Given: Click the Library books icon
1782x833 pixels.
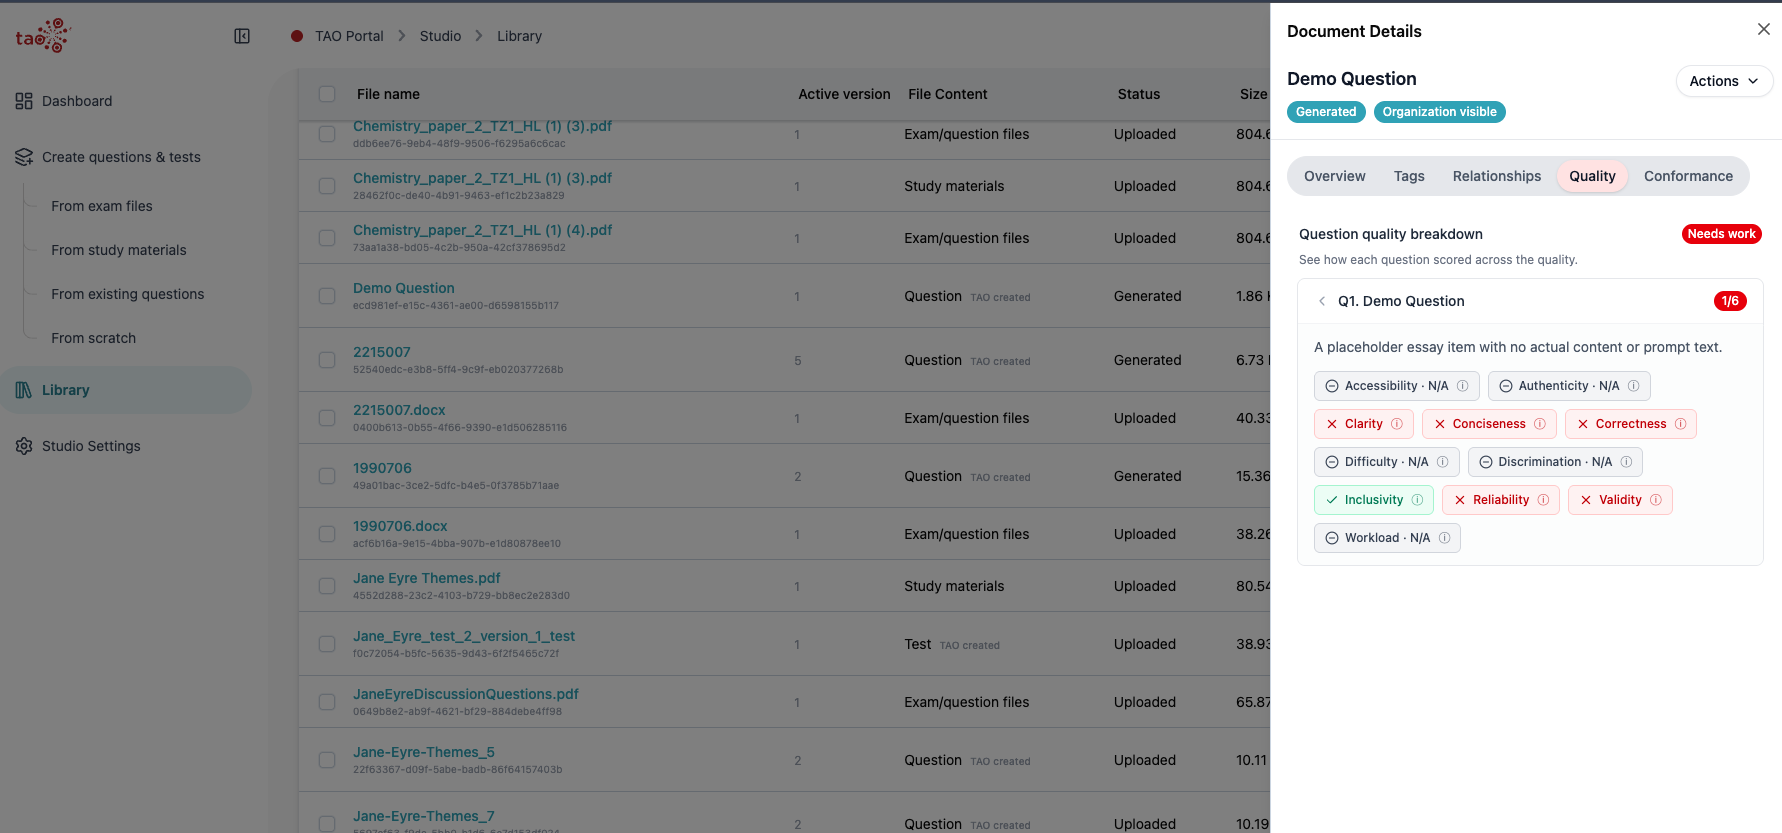Looking at the screenshot, I should (24, 390).
